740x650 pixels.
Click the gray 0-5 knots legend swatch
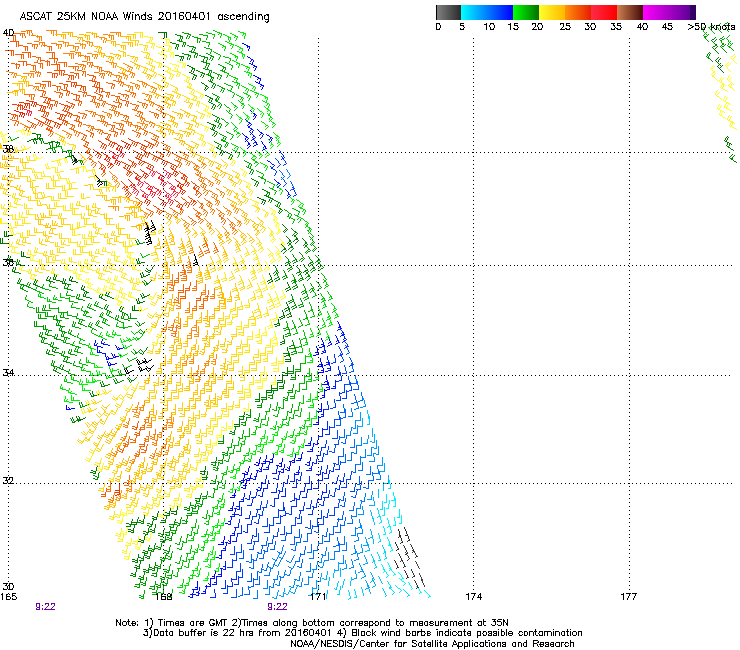point(448,12)
